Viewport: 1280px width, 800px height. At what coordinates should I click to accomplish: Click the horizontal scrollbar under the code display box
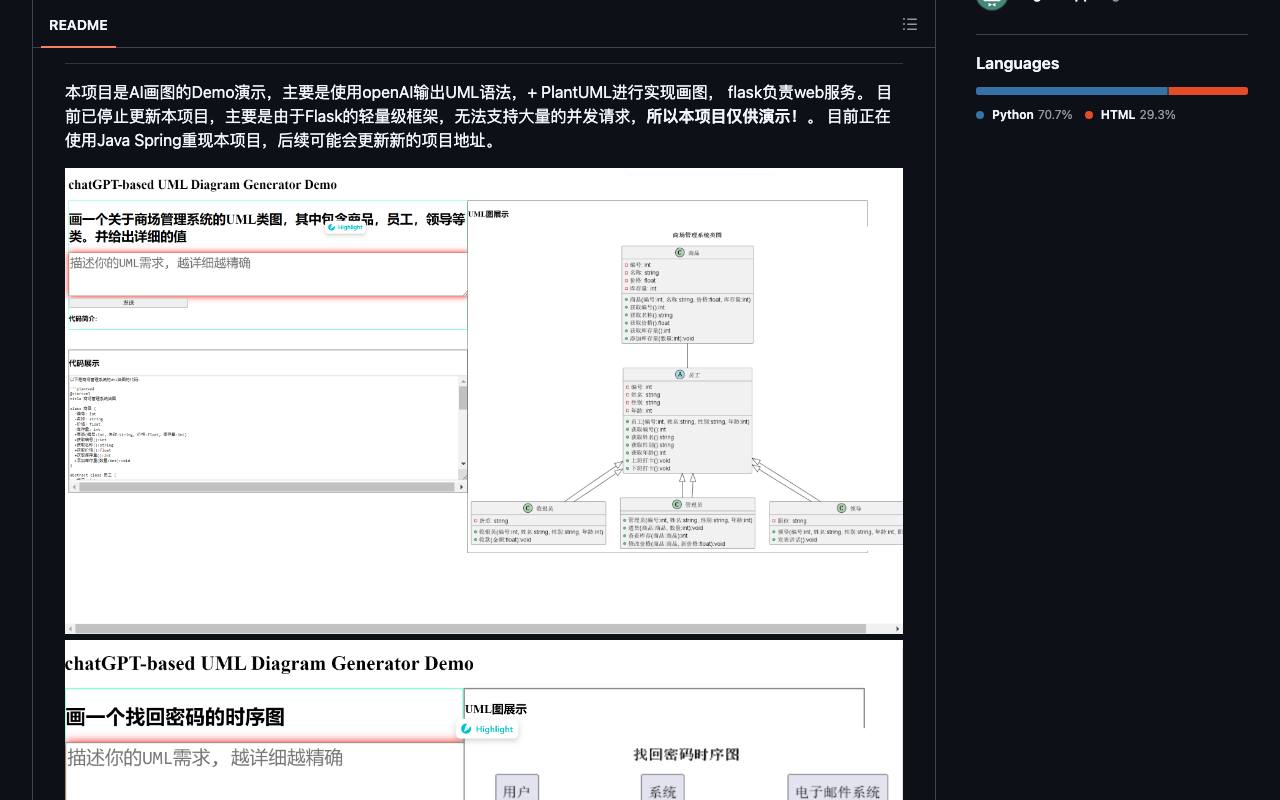coord(265,487)
